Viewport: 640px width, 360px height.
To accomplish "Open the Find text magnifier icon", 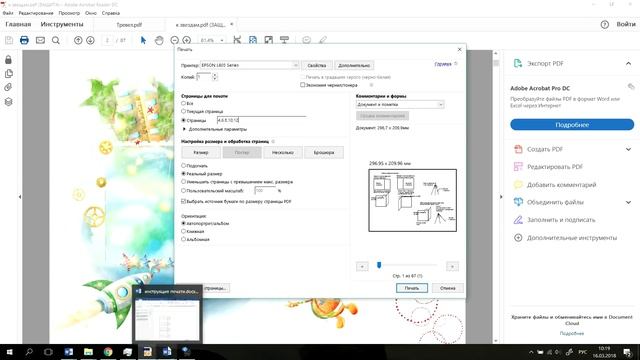I will [x=56, y=40].
